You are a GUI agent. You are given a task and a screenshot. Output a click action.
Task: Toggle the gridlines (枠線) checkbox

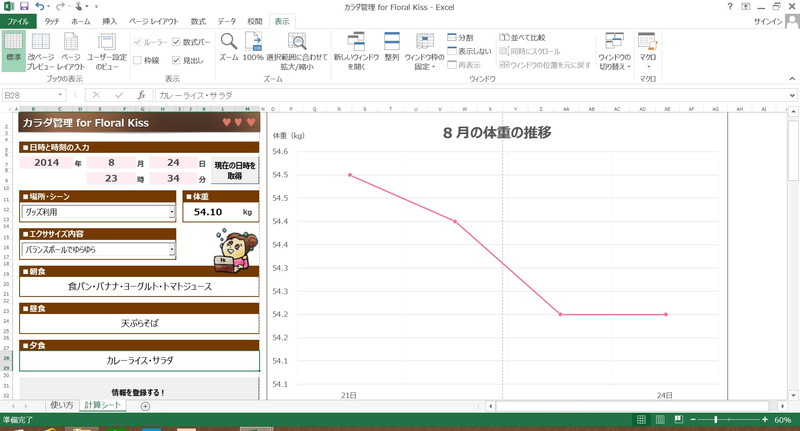pos(138,61)
